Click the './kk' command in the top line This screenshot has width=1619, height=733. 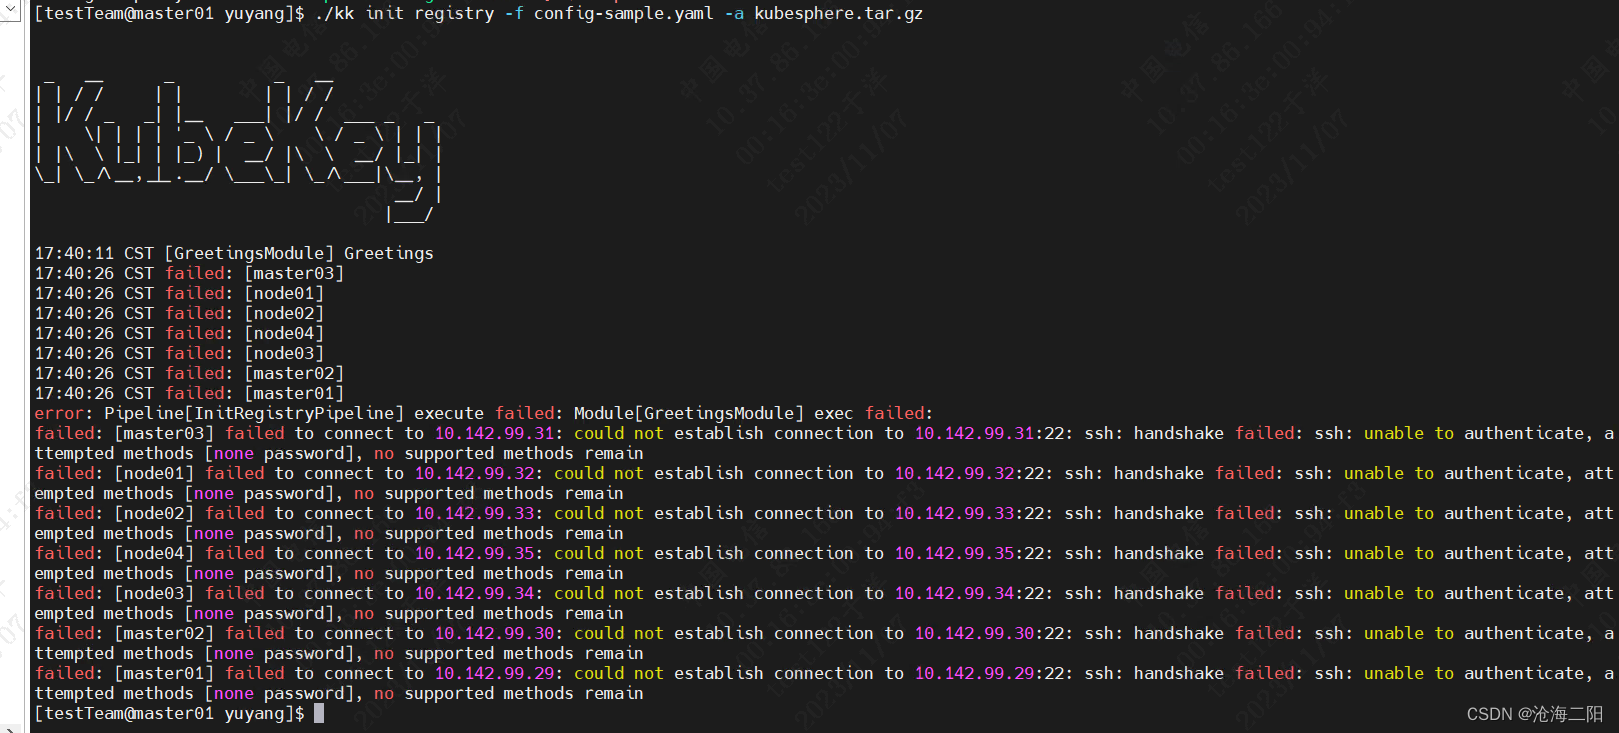pos(334,14)
